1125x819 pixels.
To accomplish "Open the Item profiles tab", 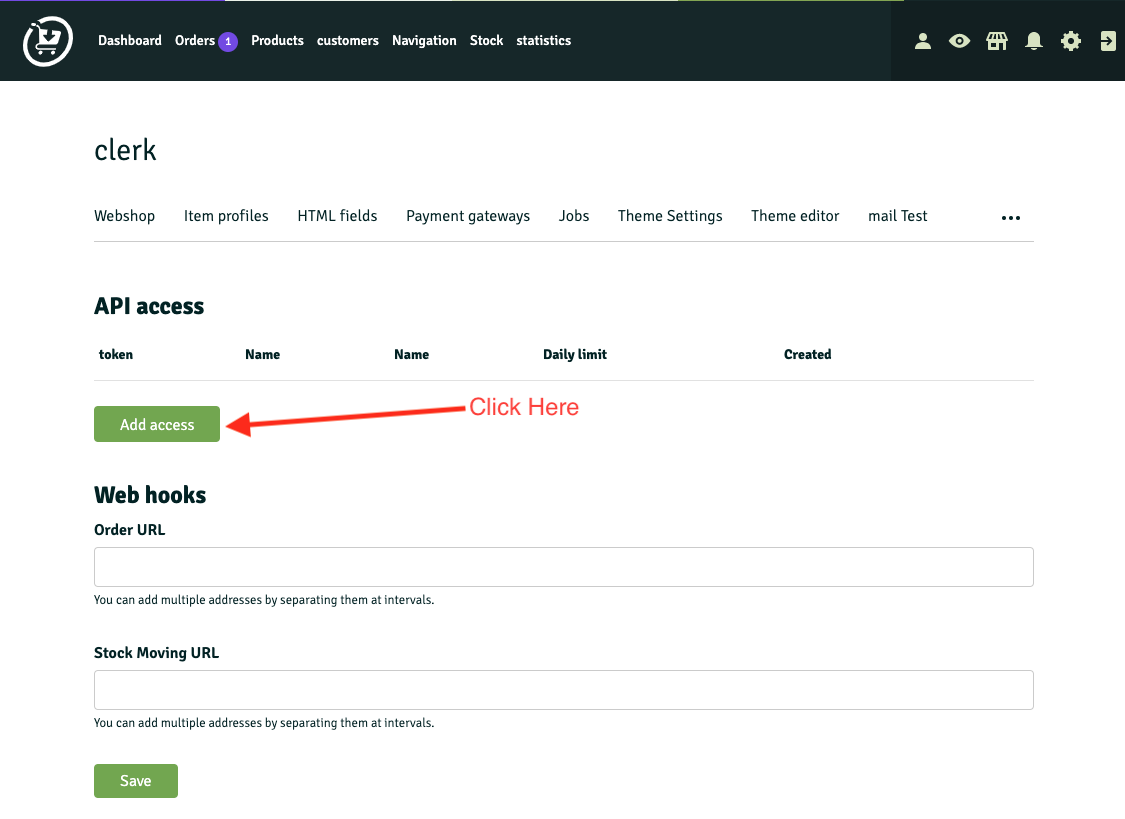I will pyautogui.click(x=226, y=216).
